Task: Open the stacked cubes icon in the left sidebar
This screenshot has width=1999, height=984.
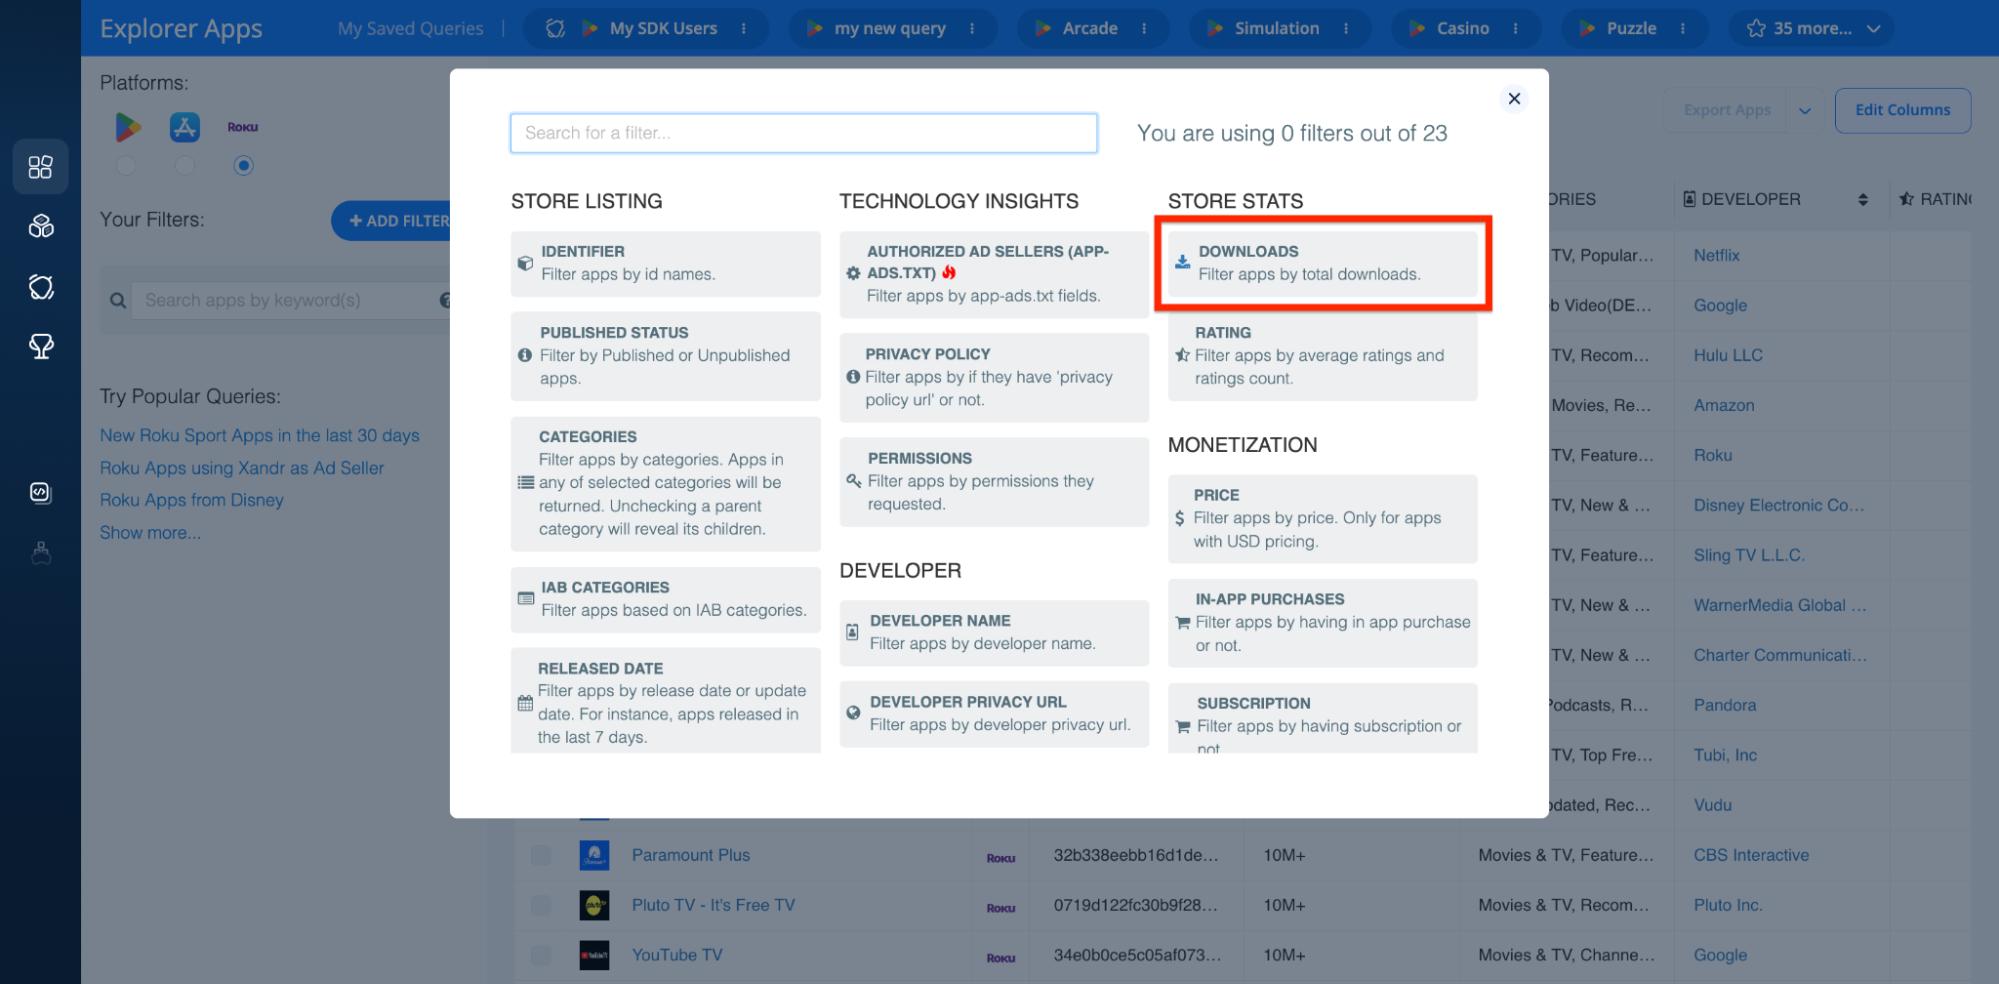Action: (x=41, y=227)
